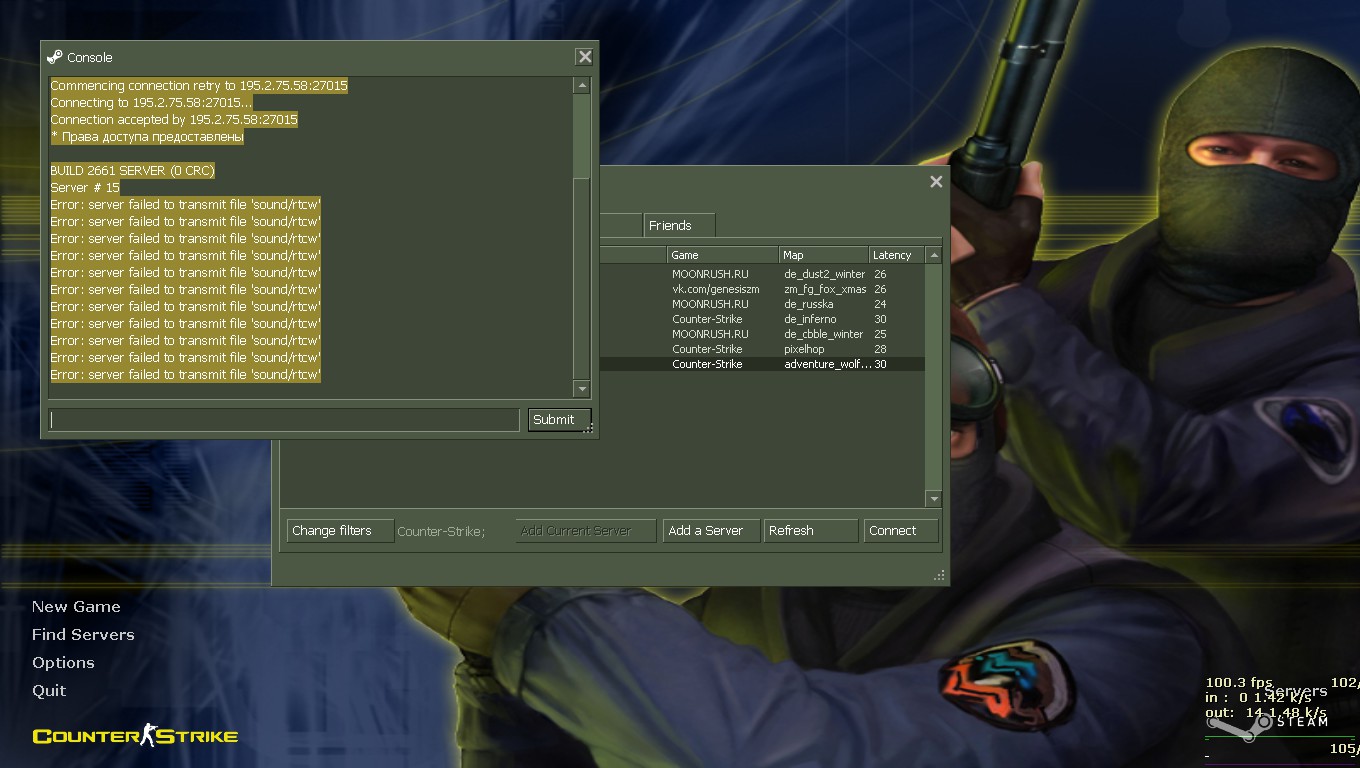1360x768 pixels.
Task: Click the 'Server # 15' console line
Action: point(85,188)
